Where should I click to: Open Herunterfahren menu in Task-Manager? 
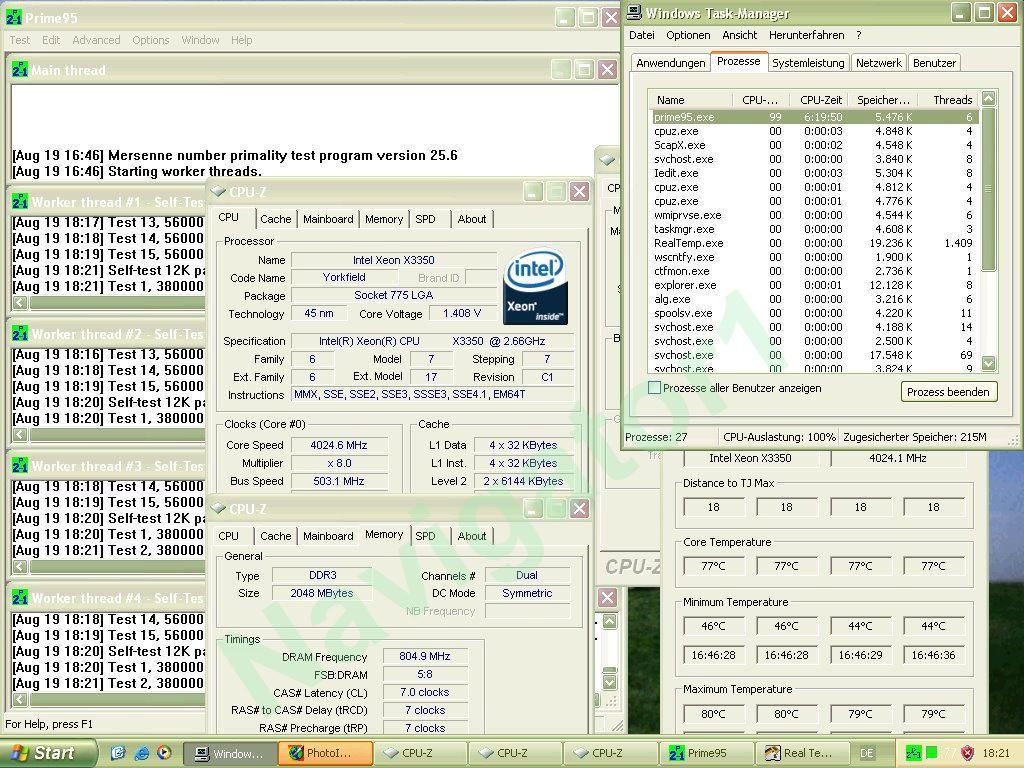[x=807, y=35]
